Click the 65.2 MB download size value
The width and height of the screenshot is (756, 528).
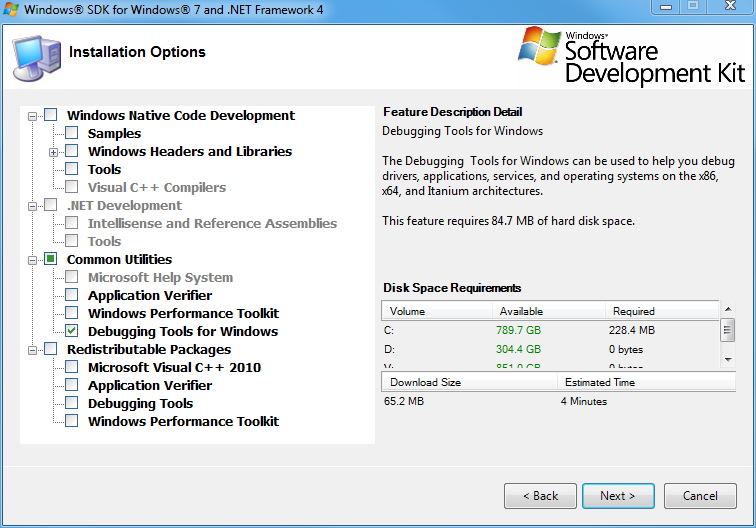(x=404, y=401)
